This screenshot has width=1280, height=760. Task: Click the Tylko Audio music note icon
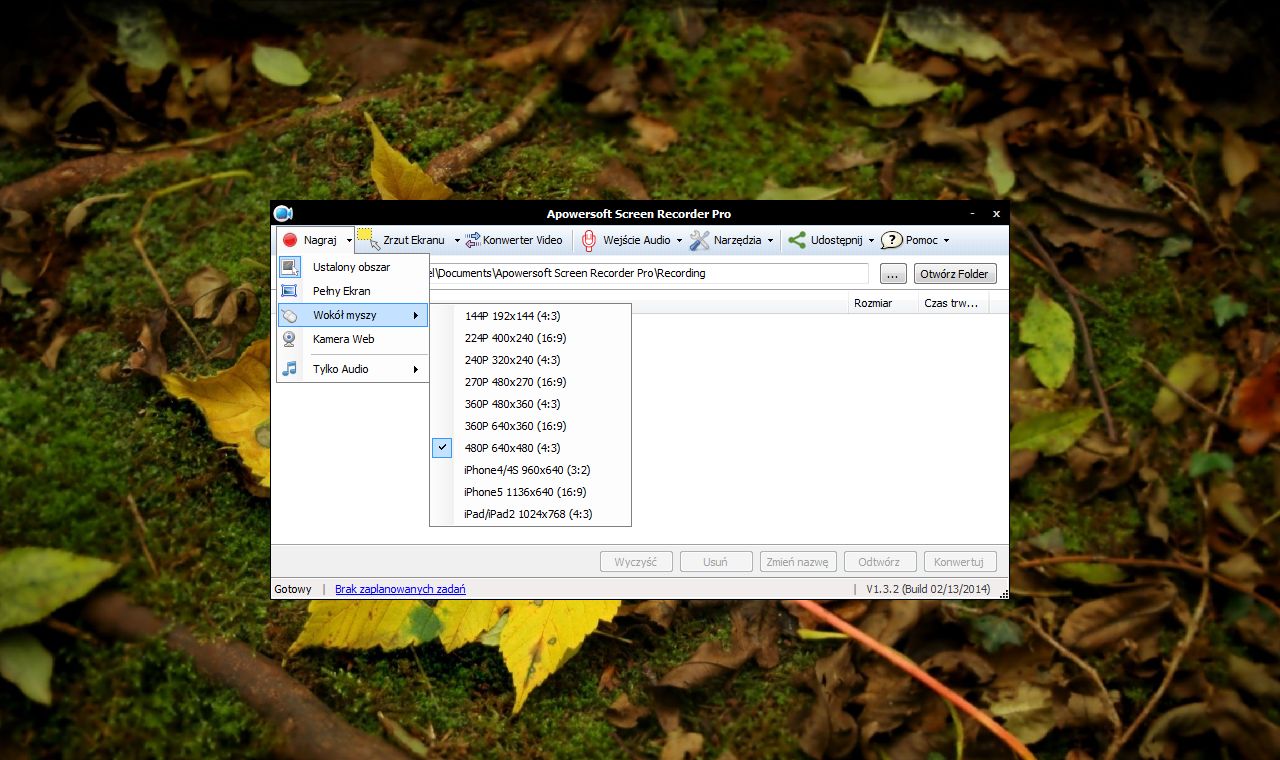click(x=290, y=369)
